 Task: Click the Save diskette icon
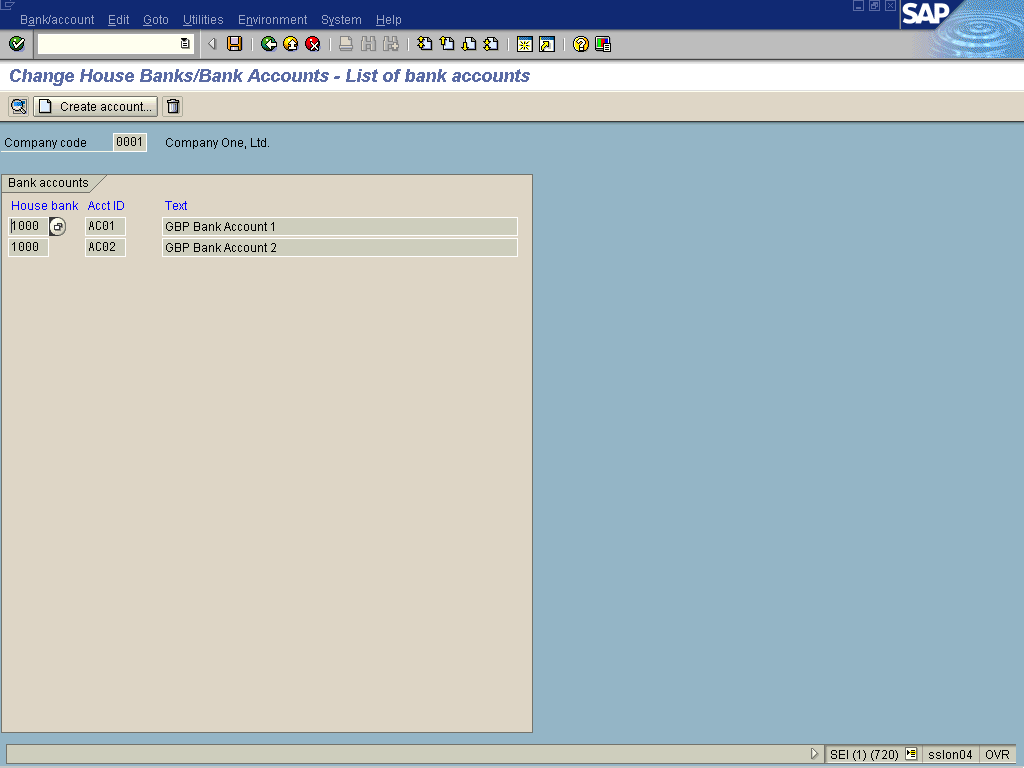[x=234, y=44]
